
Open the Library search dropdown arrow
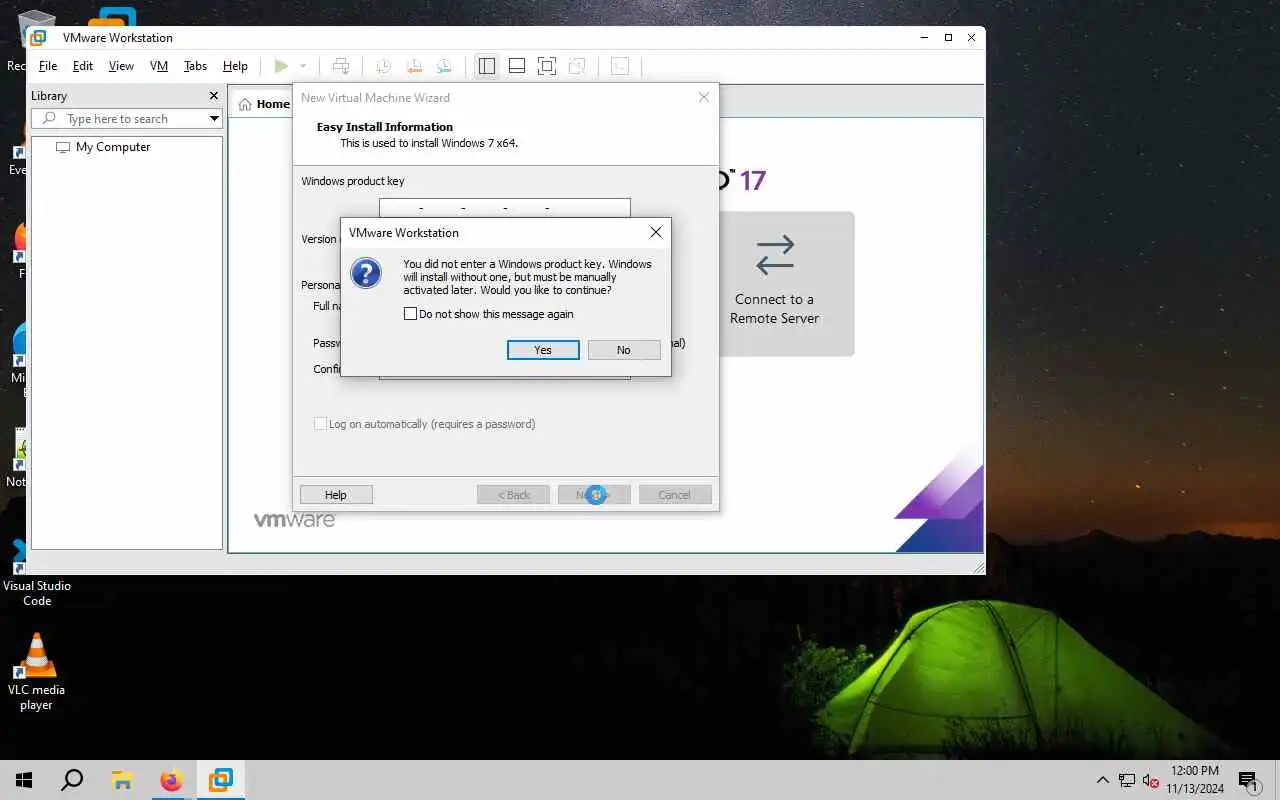(214, 119)
